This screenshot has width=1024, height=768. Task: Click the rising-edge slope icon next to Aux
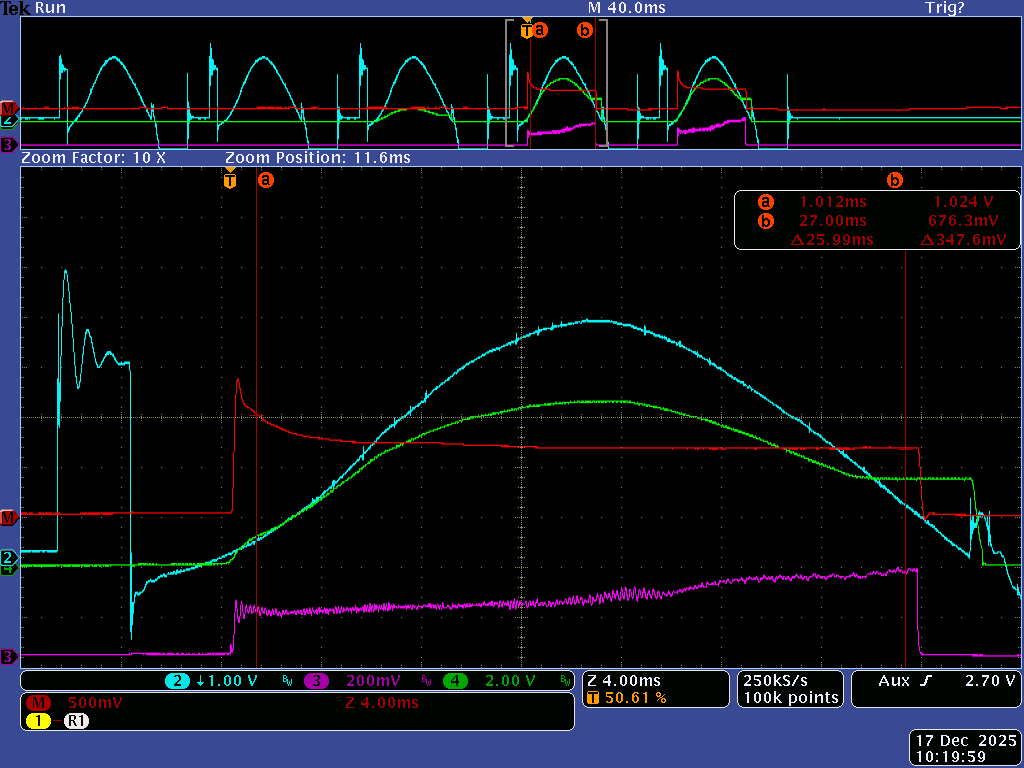(x=925, y=681)
